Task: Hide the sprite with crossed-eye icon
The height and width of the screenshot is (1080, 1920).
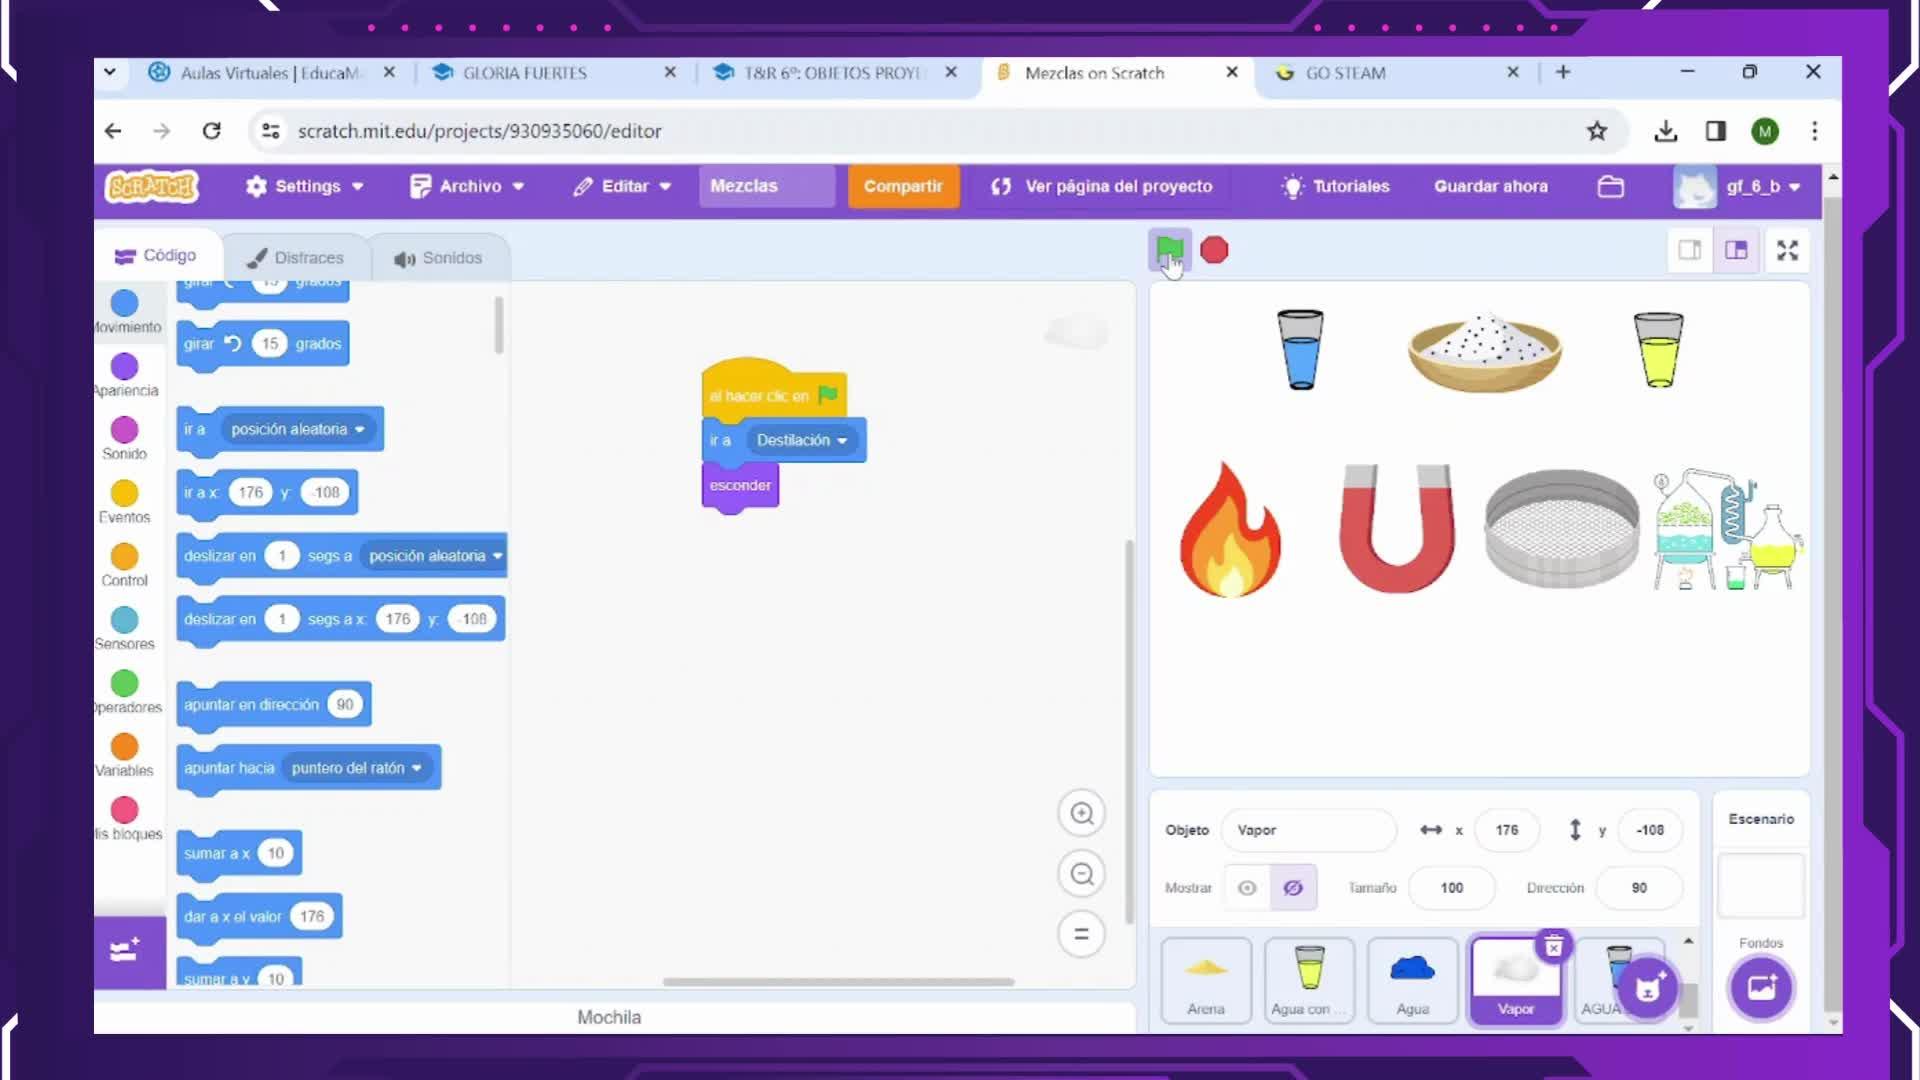Action: pyautogui.click(x=1292, y=888)
